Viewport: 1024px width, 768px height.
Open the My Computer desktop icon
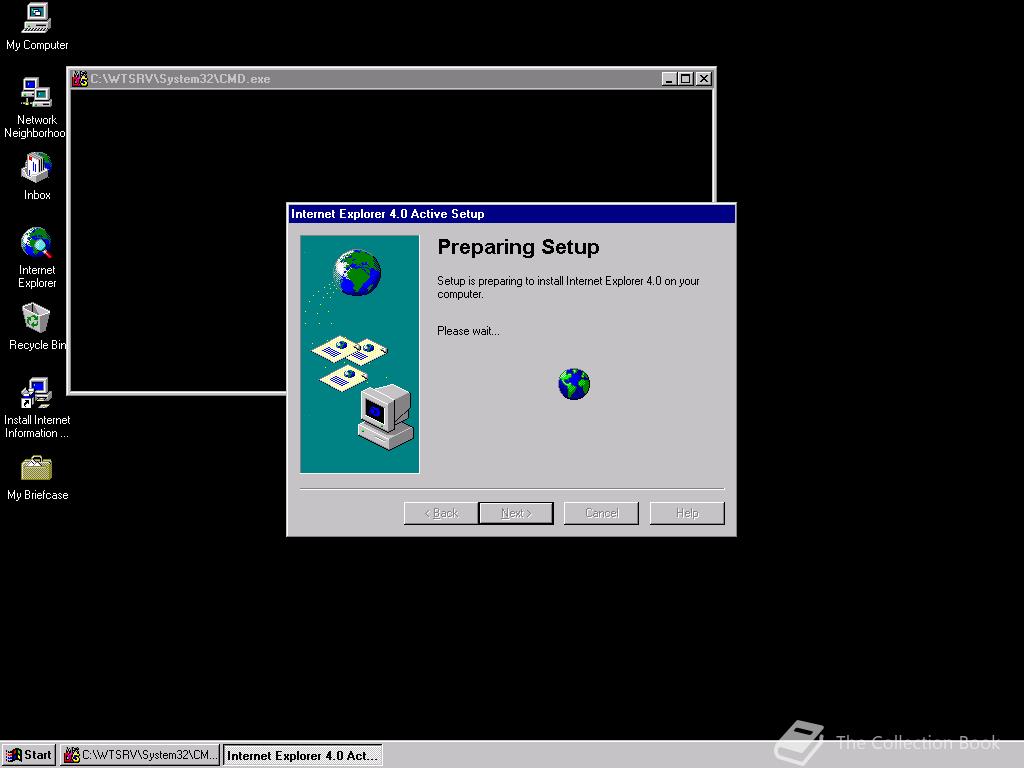click(37, 26)
